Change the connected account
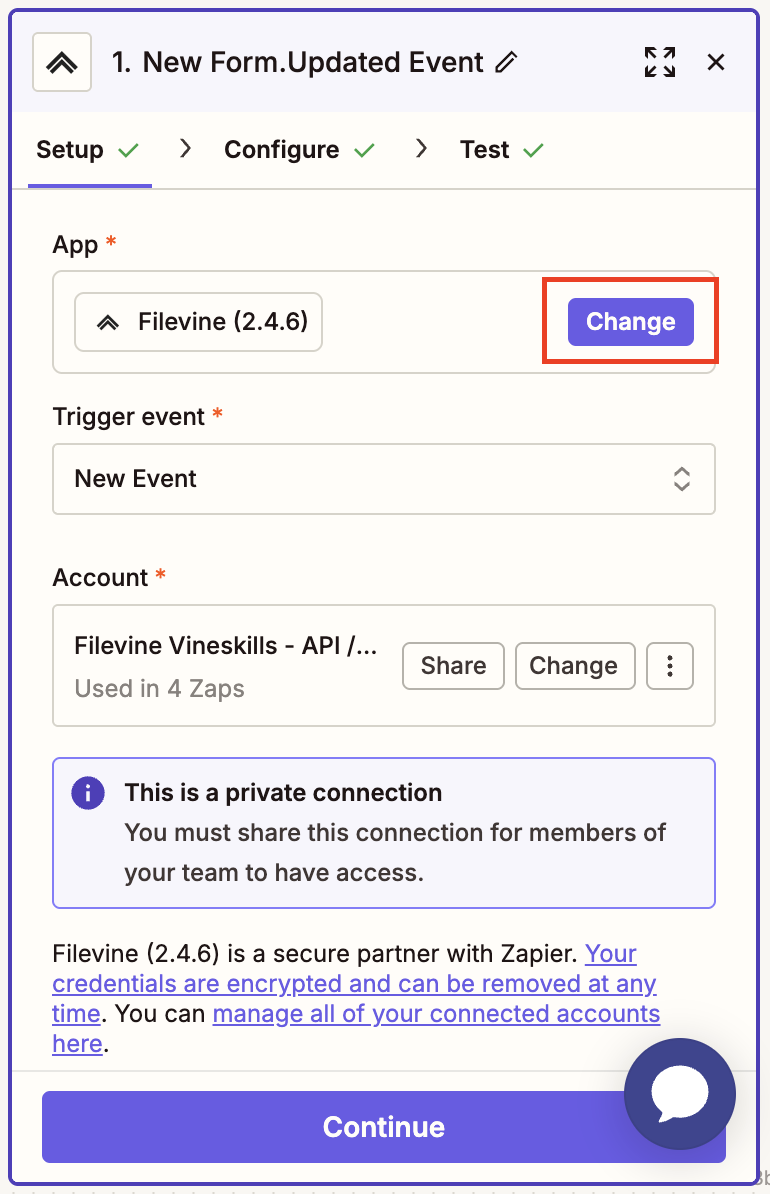Image resolution: width=770 pixels, height=1194 pixels. coord(574,666)
